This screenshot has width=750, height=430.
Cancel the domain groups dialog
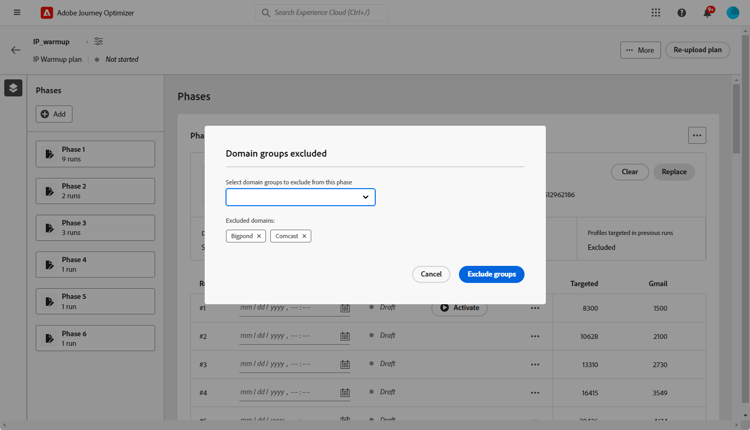click(x=431, y=274)
